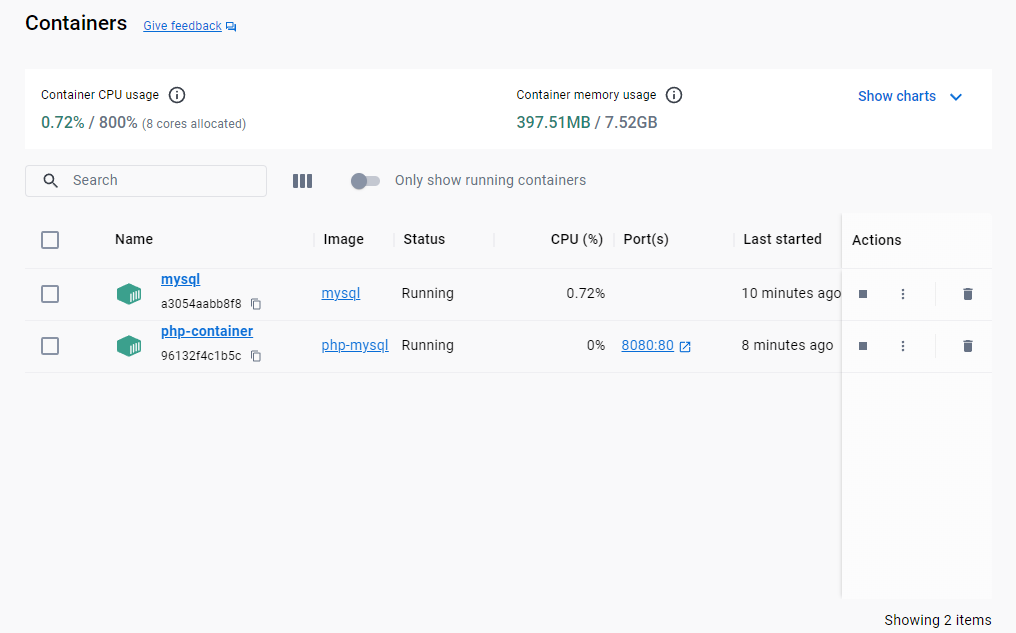The height and width of the screenshot is (633, 1016).
Task: Click the container Search field
Action: [x=146, y=181]
